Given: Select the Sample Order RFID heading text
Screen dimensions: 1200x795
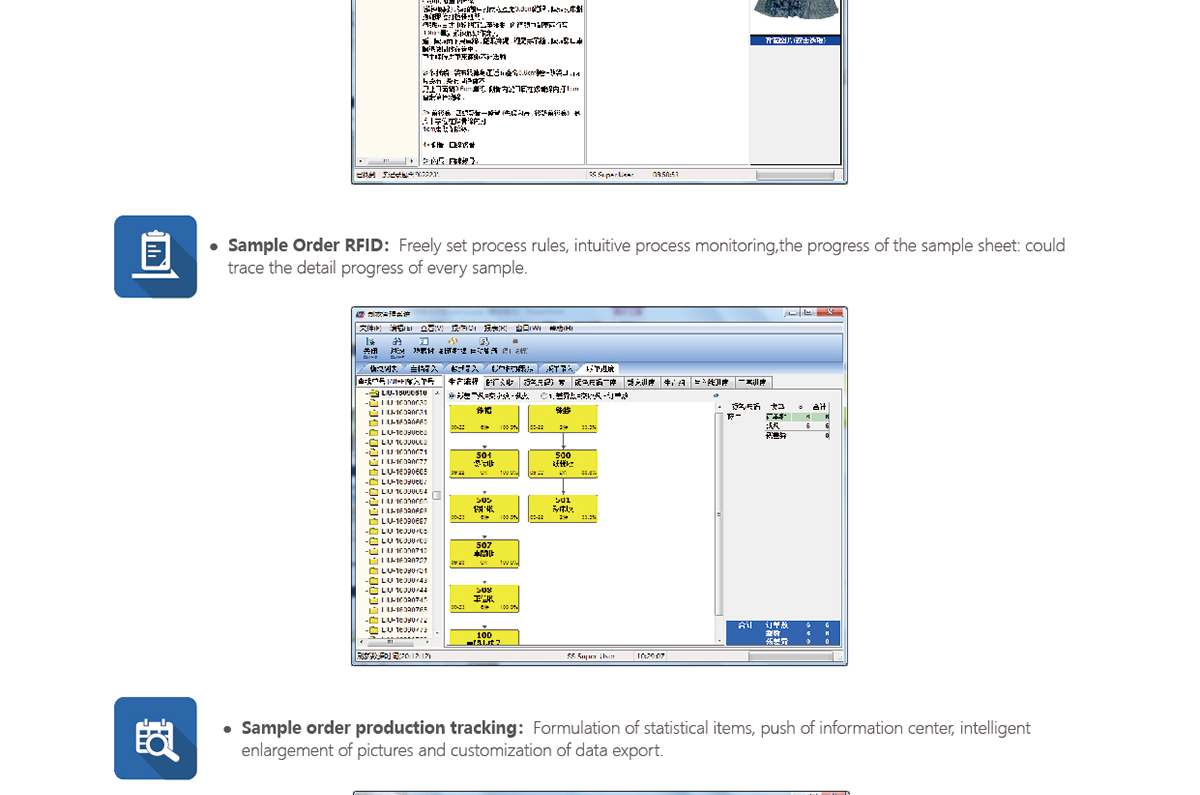Looking at the screenshot, I should click(308, 245).
